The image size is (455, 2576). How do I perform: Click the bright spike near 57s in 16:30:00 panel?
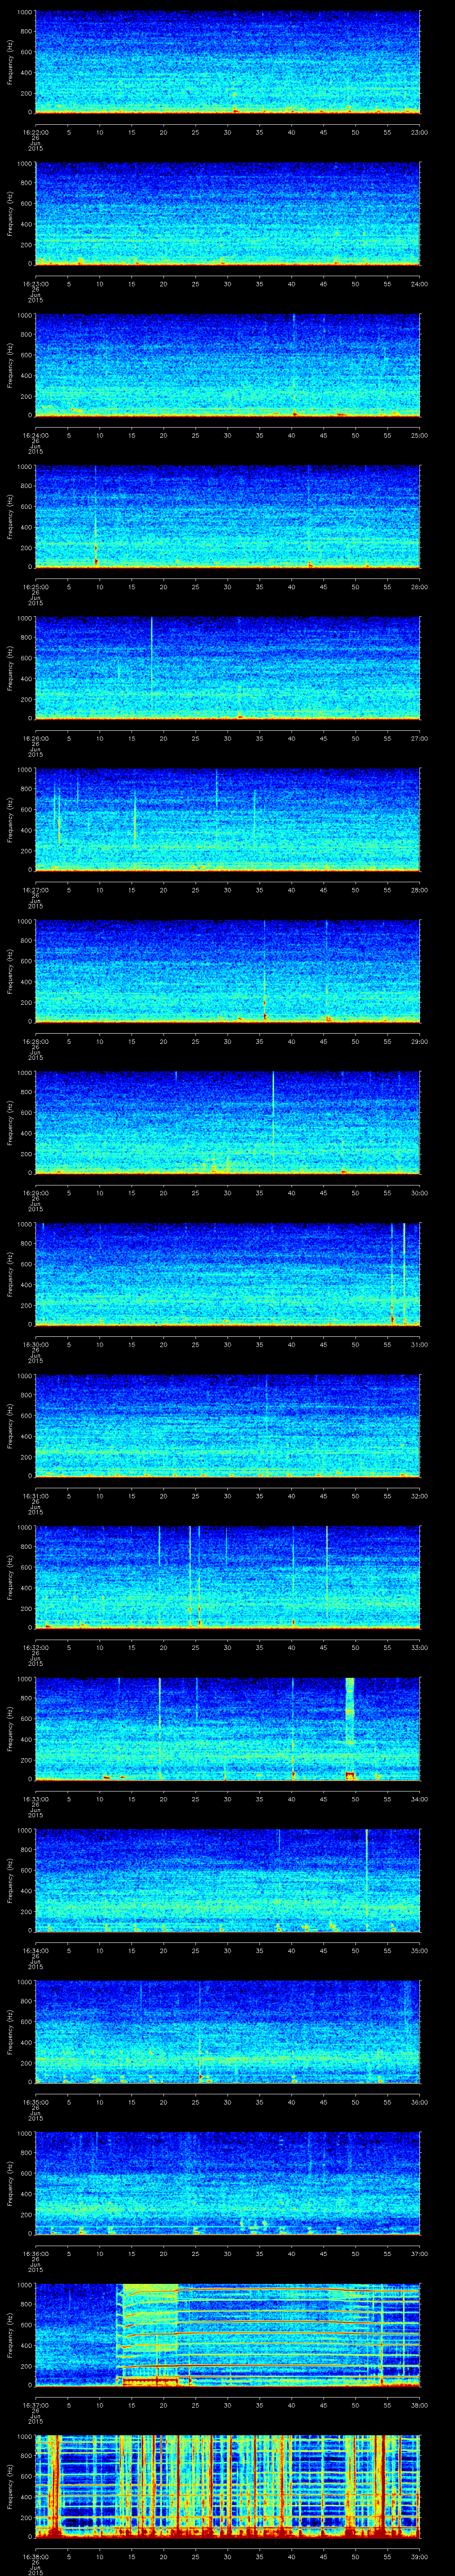(403, 1273)
